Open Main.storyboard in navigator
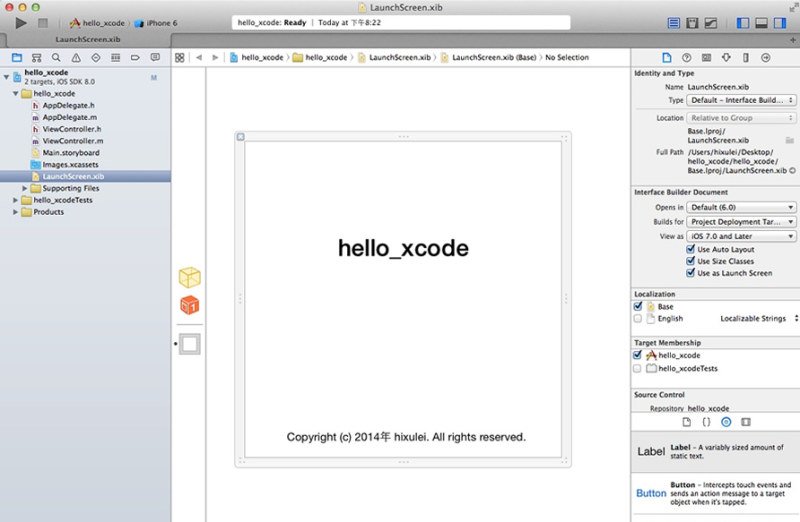 (x=71, y=153)
